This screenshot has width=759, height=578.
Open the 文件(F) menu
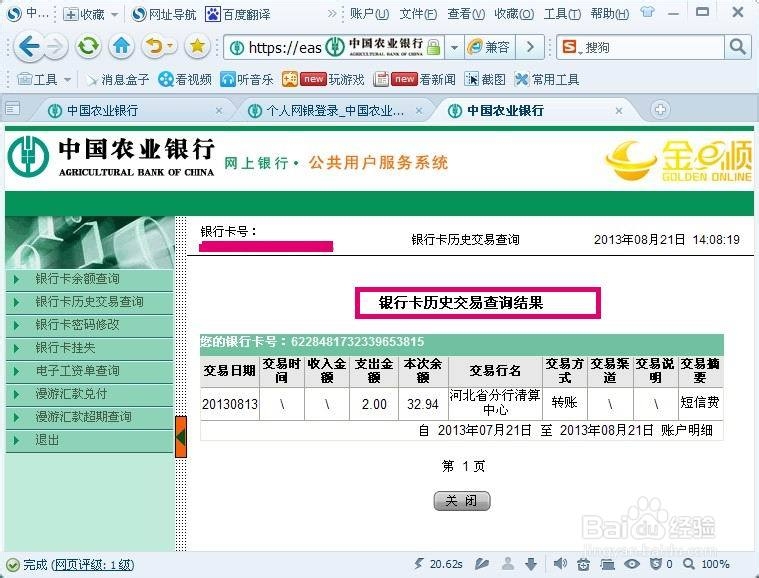418,14
